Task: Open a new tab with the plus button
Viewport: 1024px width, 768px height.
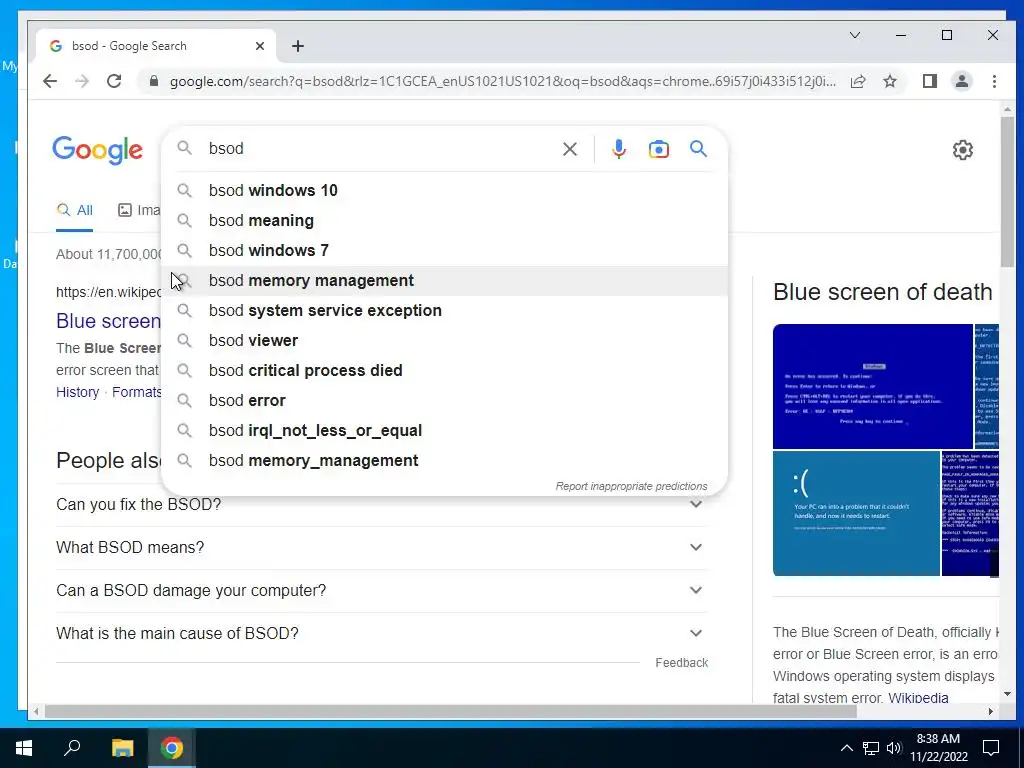Action: (298, 46)
